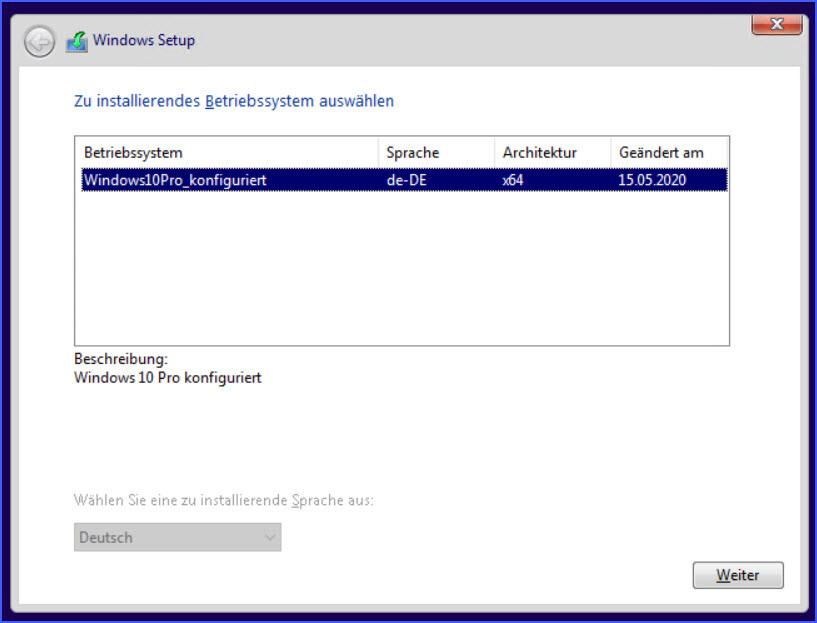The height and width of the screenshot is (623, 817).
Task: Click the de-DE language cell
Action: 406,180
